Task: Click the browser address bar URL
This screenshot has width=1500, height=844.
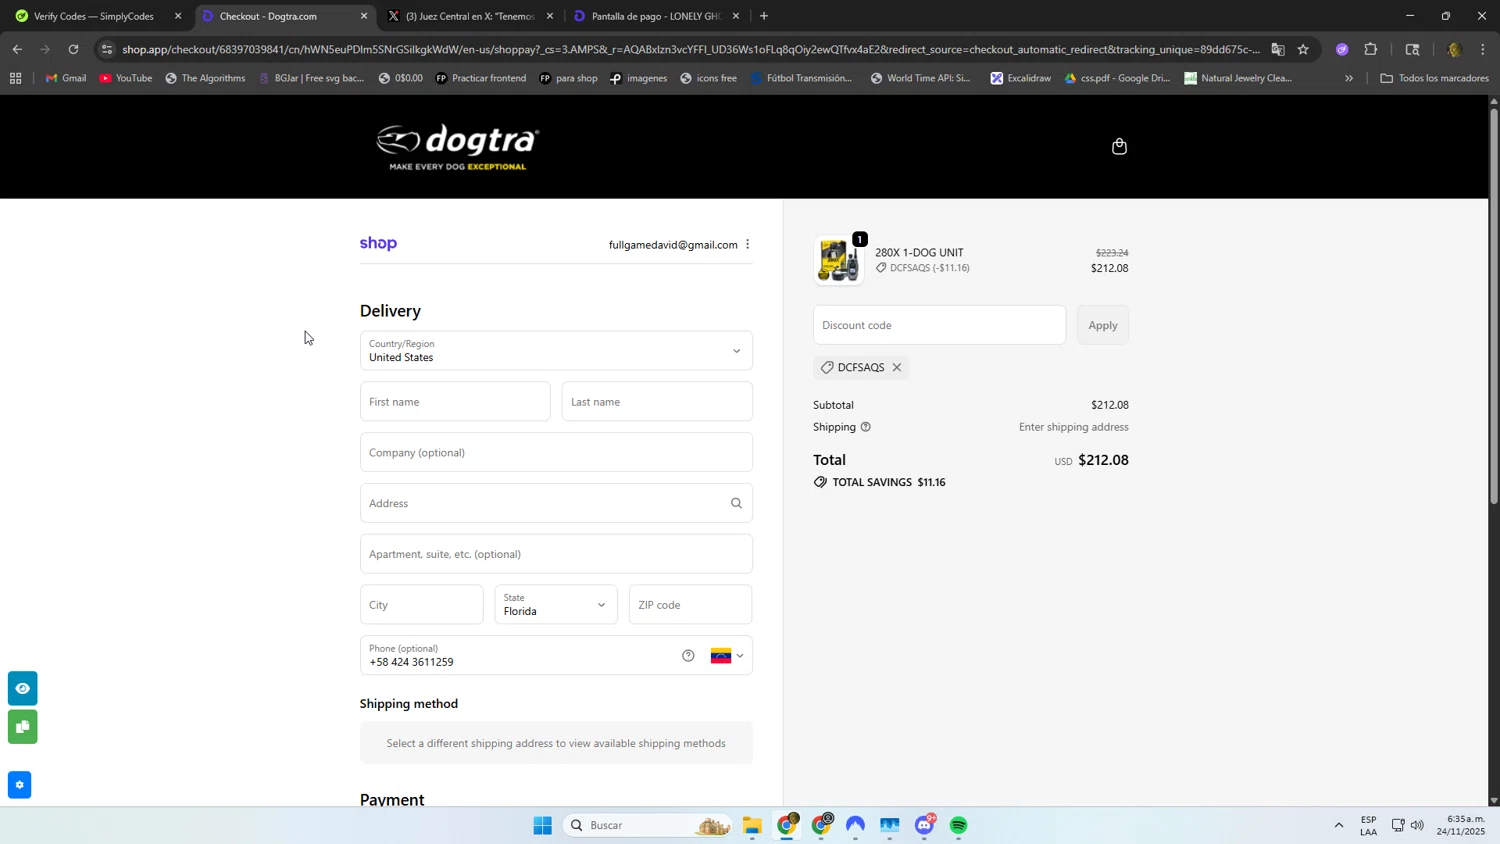Action: [x=690, y=49]
